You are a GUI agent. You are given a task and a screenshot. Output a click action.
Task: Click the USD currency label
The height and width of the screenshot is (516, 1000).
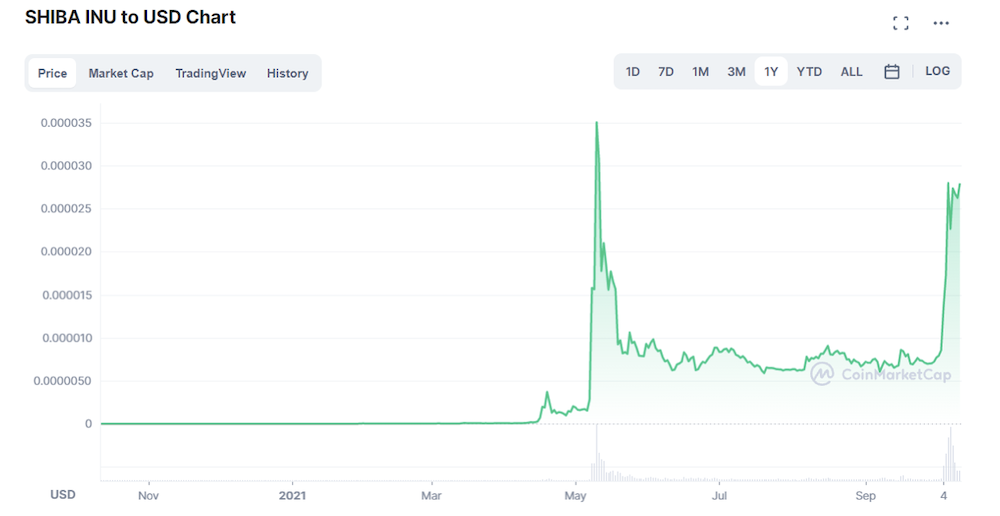(x=63, y=494)
